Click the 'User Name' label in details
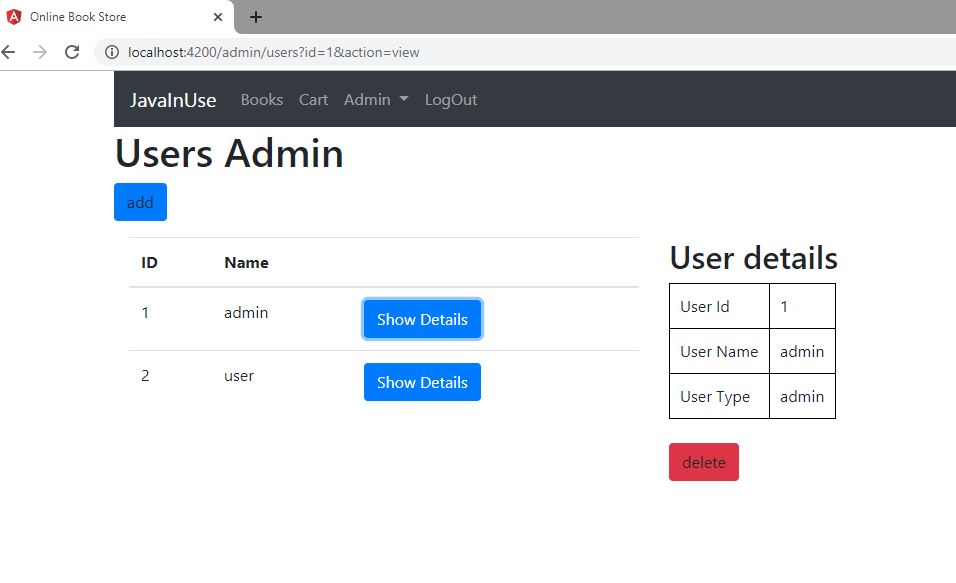Viewport: 956px width, 583px height. (x=719, y=352)
